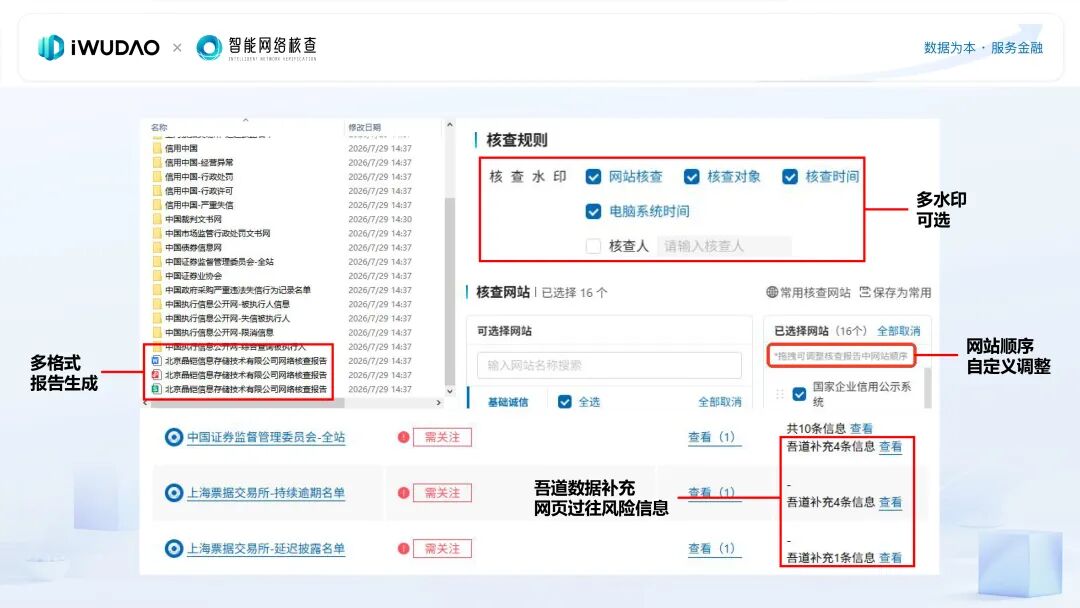Click the circle icon beside 上海票据交易所-持续逾期名单
Screen dimensions: 1080x608
[174, 492]
